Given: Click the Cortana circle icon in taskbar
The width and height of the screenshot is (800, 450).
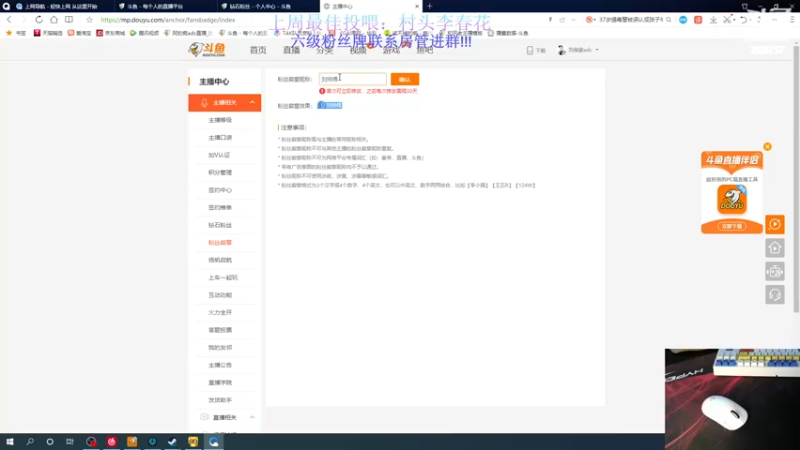Looking at the screenshot, I should [x=50, y=441].
